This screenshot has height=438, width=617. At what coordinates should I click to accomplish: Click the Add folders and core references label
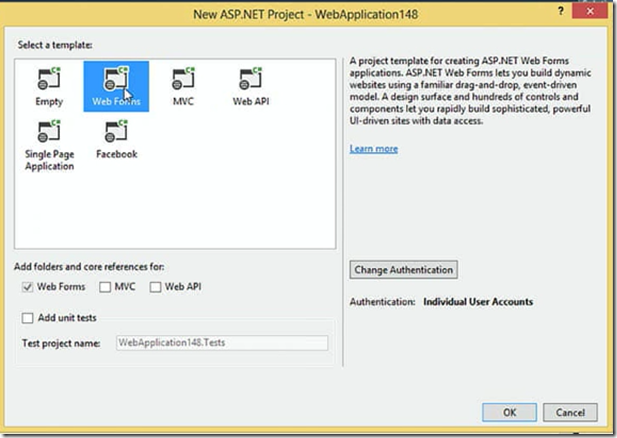[x=89, y=267]
